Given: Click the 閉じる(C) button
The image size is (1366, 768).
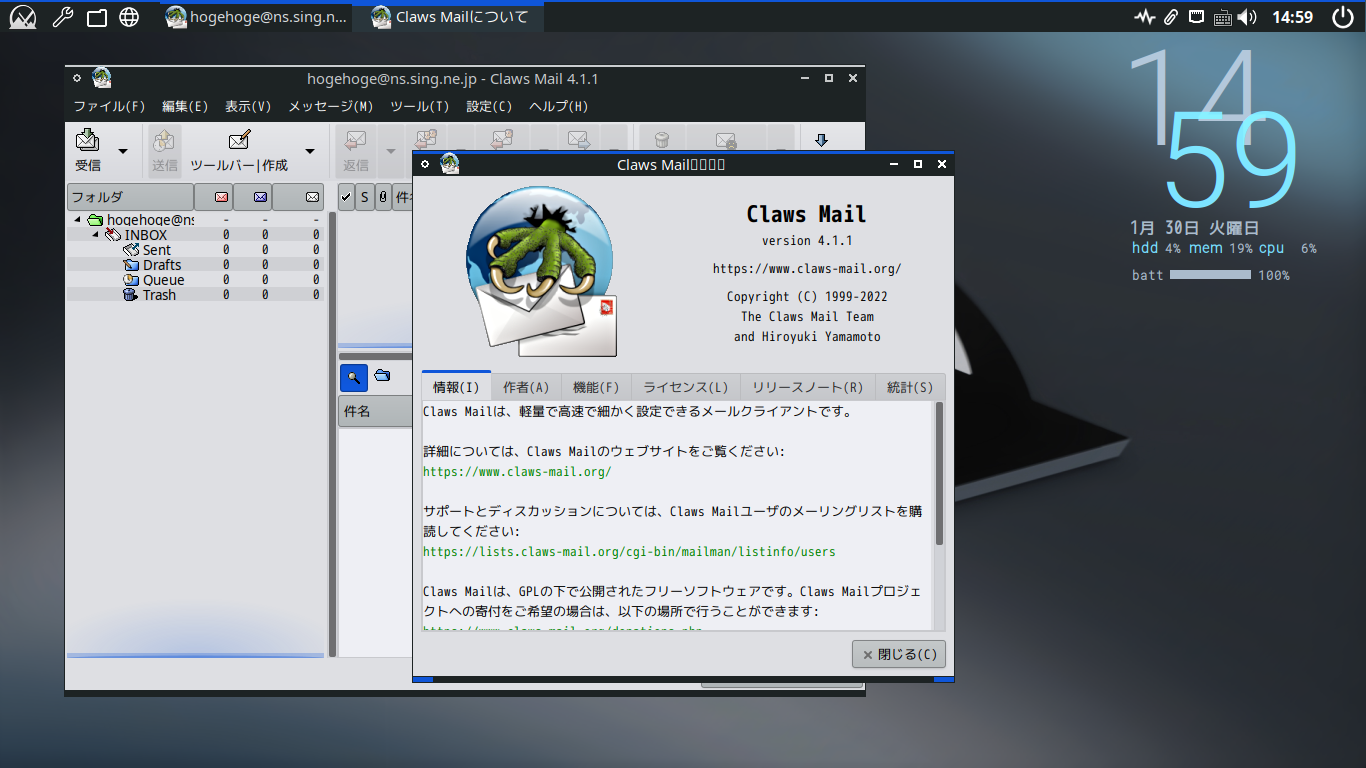Looking at the screenshot, I should pos(899,655).
